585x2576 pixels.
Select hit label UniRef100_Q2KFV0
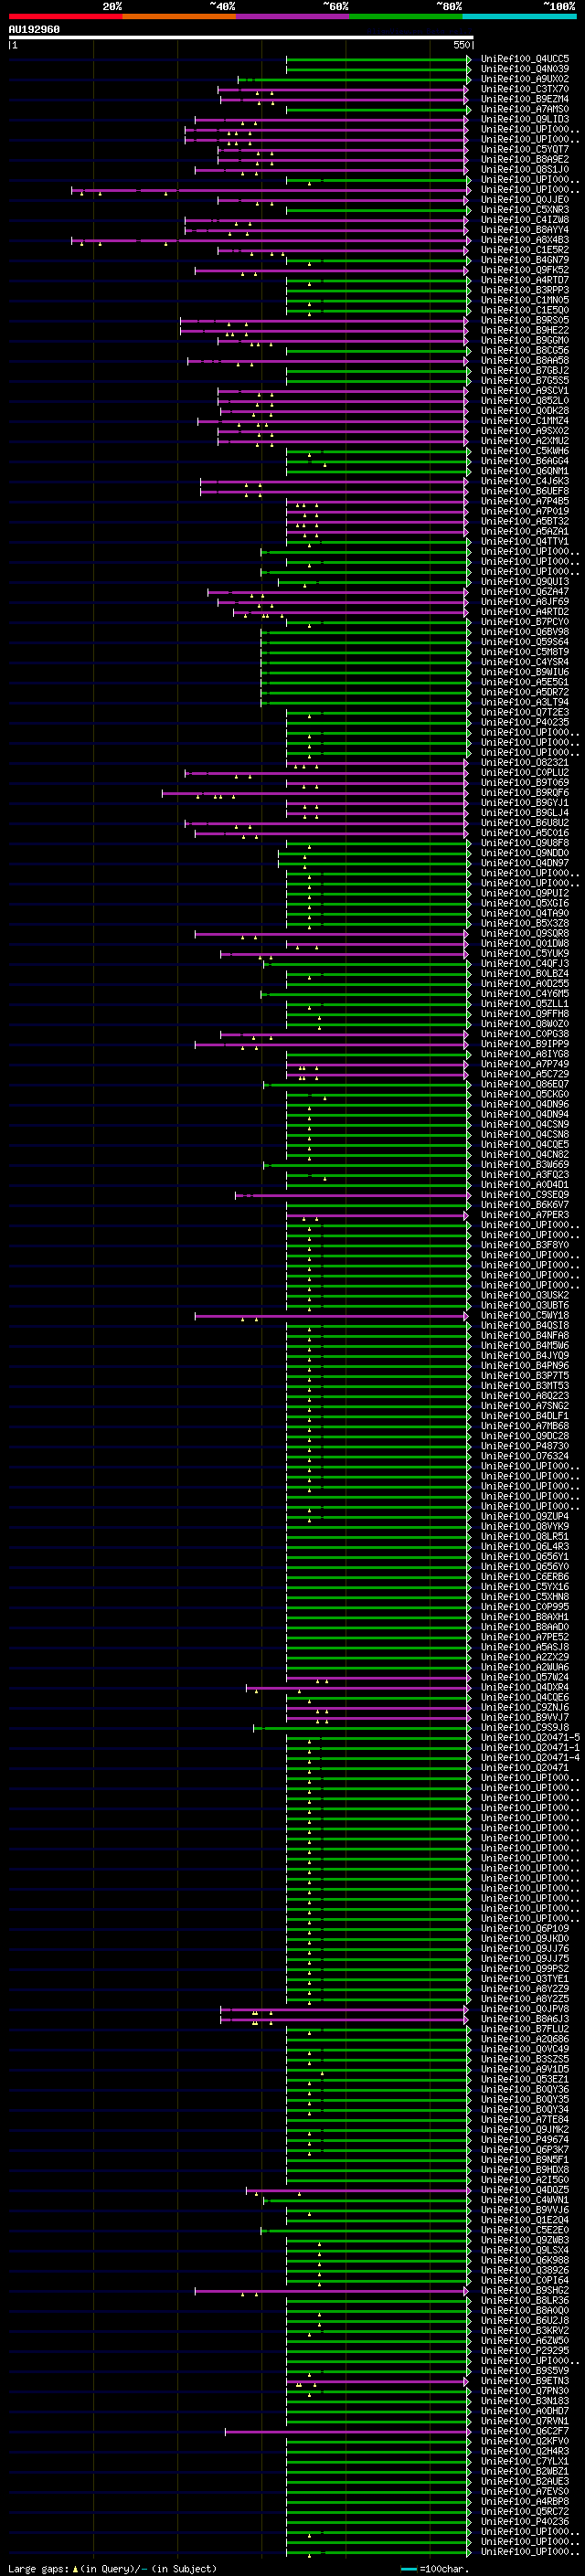524,2441
